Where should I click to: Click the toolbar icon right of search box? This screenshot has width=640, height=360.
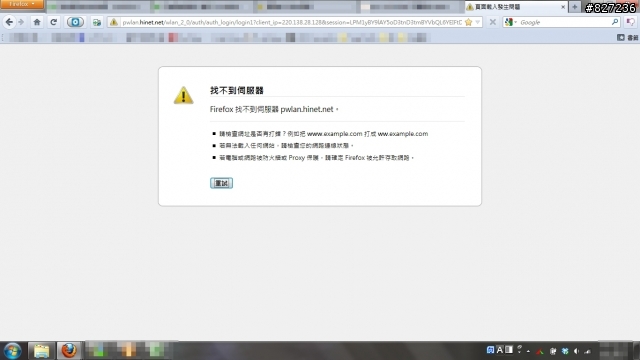click(631, 22)
